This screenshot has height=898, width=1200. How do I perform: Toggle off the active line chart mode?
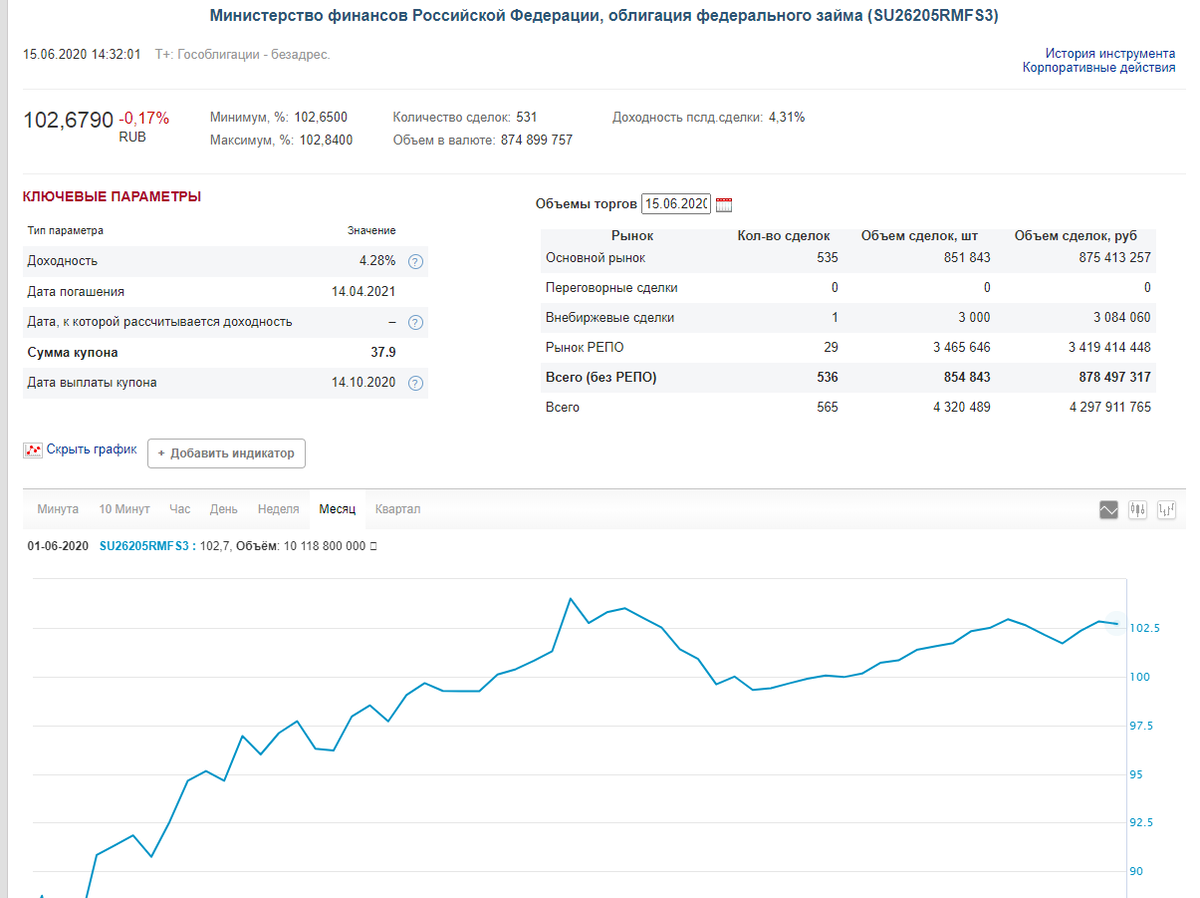[x=1109, y=510]
